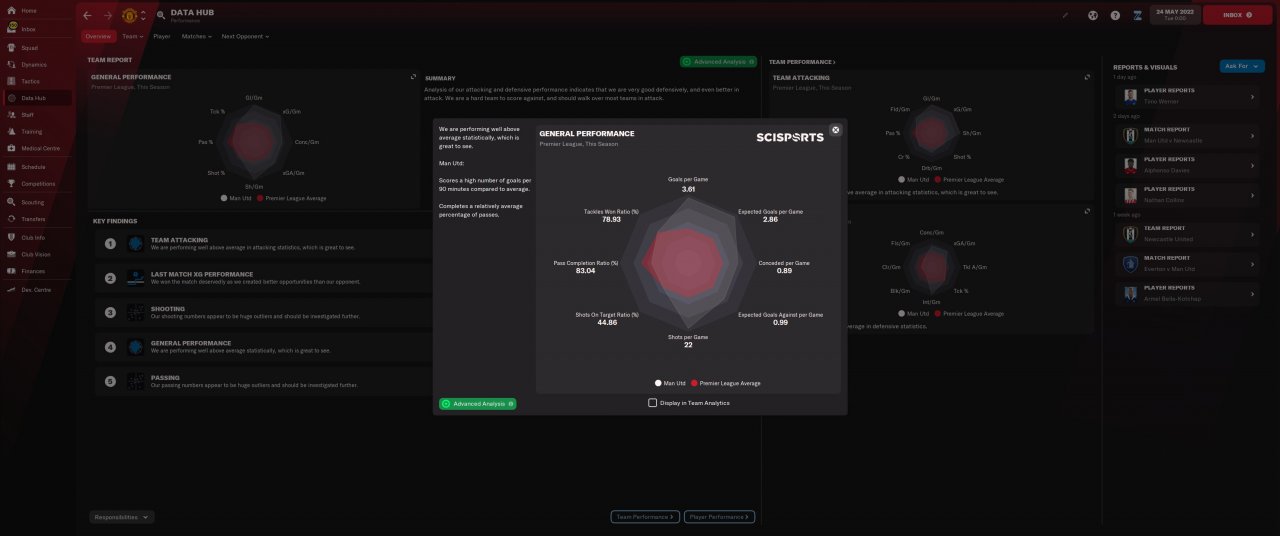The width and height of the screenshot is (1280, 536).
Task: Click Advanced Analysis button in popup
Action: click(478, 404)
